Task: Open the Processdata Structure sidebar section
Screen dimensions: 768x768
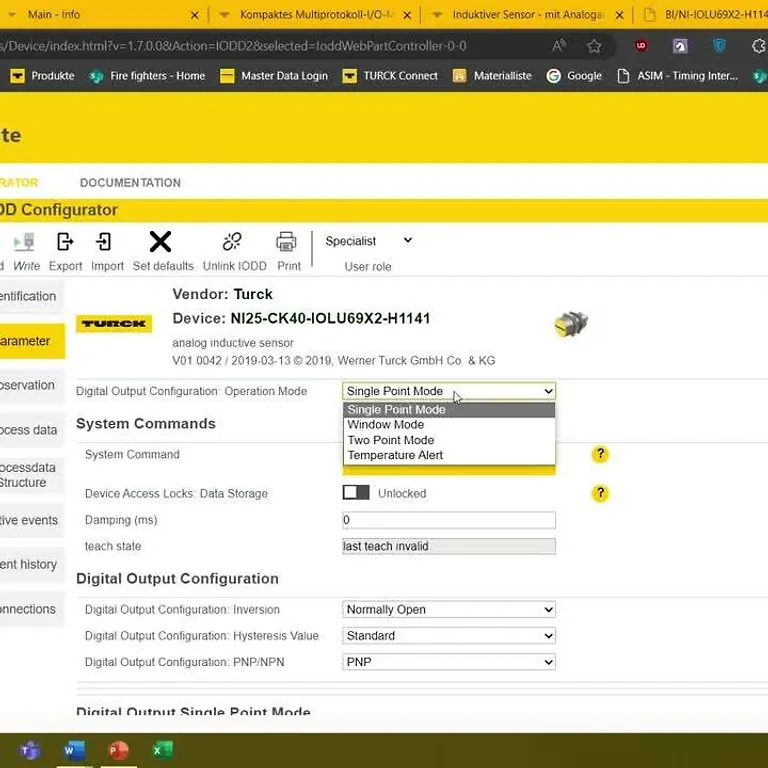Action: coord(32,475)
